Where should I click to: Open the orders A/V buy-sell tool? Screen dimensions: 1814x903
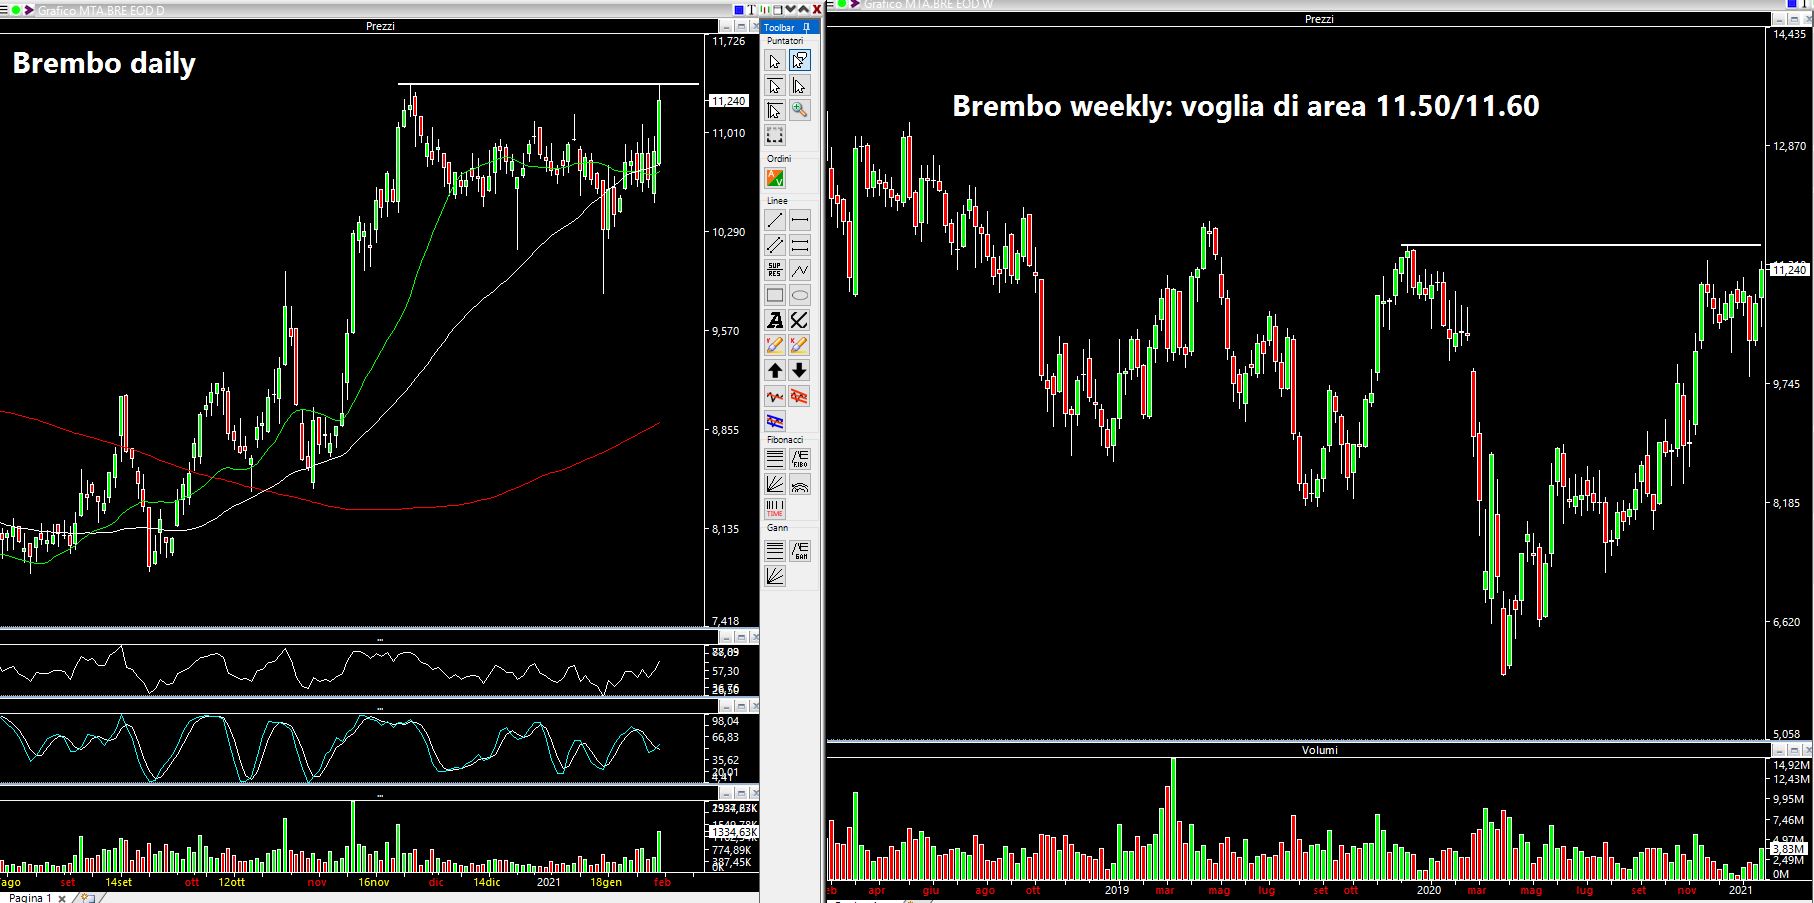(x=774, y=178)
